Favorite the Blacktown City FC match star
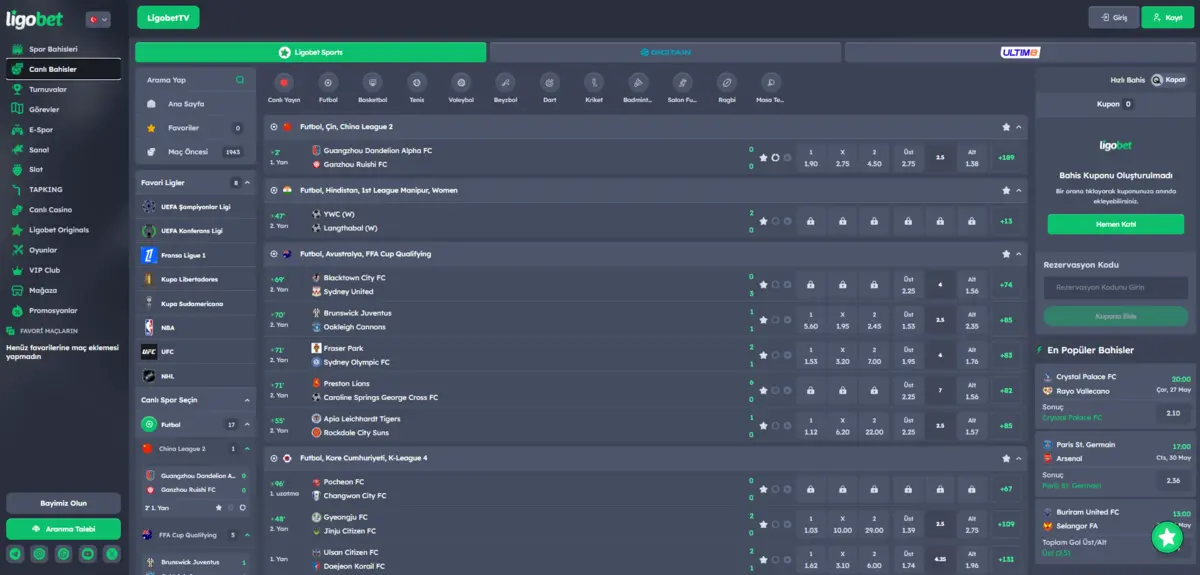 pos(763,284)
